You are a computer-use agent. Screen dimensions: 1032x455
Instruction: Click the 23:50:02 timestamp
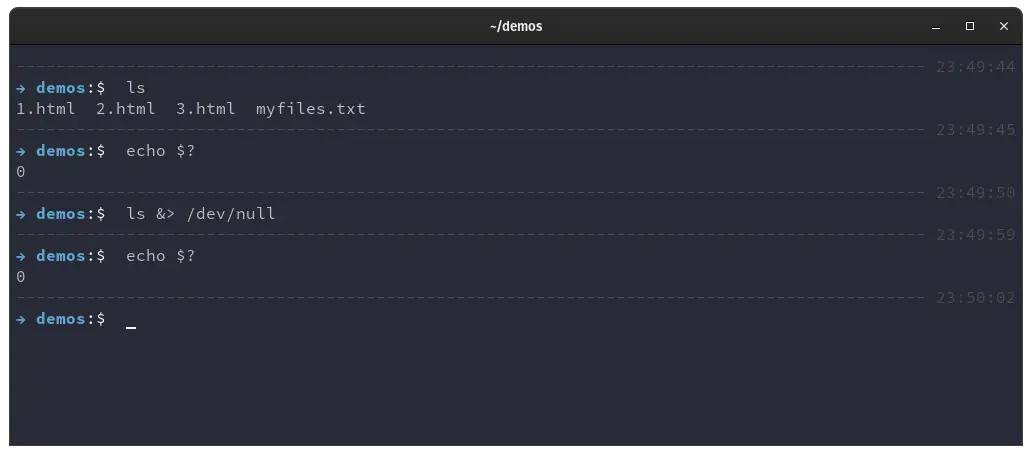(x=975, y=298)
